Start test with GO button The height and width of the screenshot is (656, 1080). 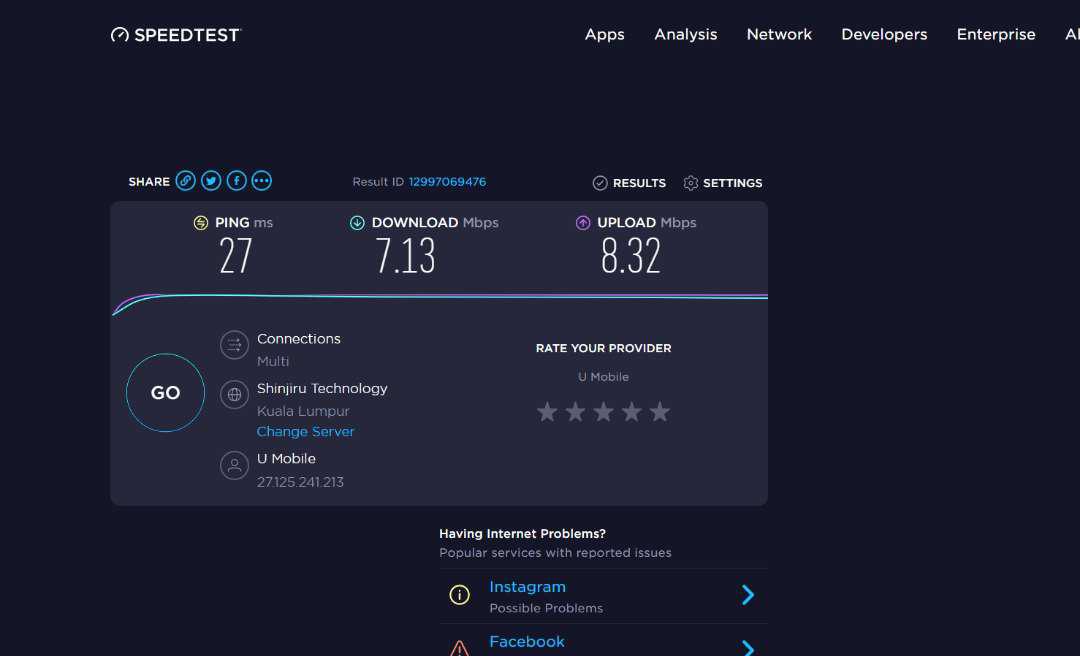[165, 393]
